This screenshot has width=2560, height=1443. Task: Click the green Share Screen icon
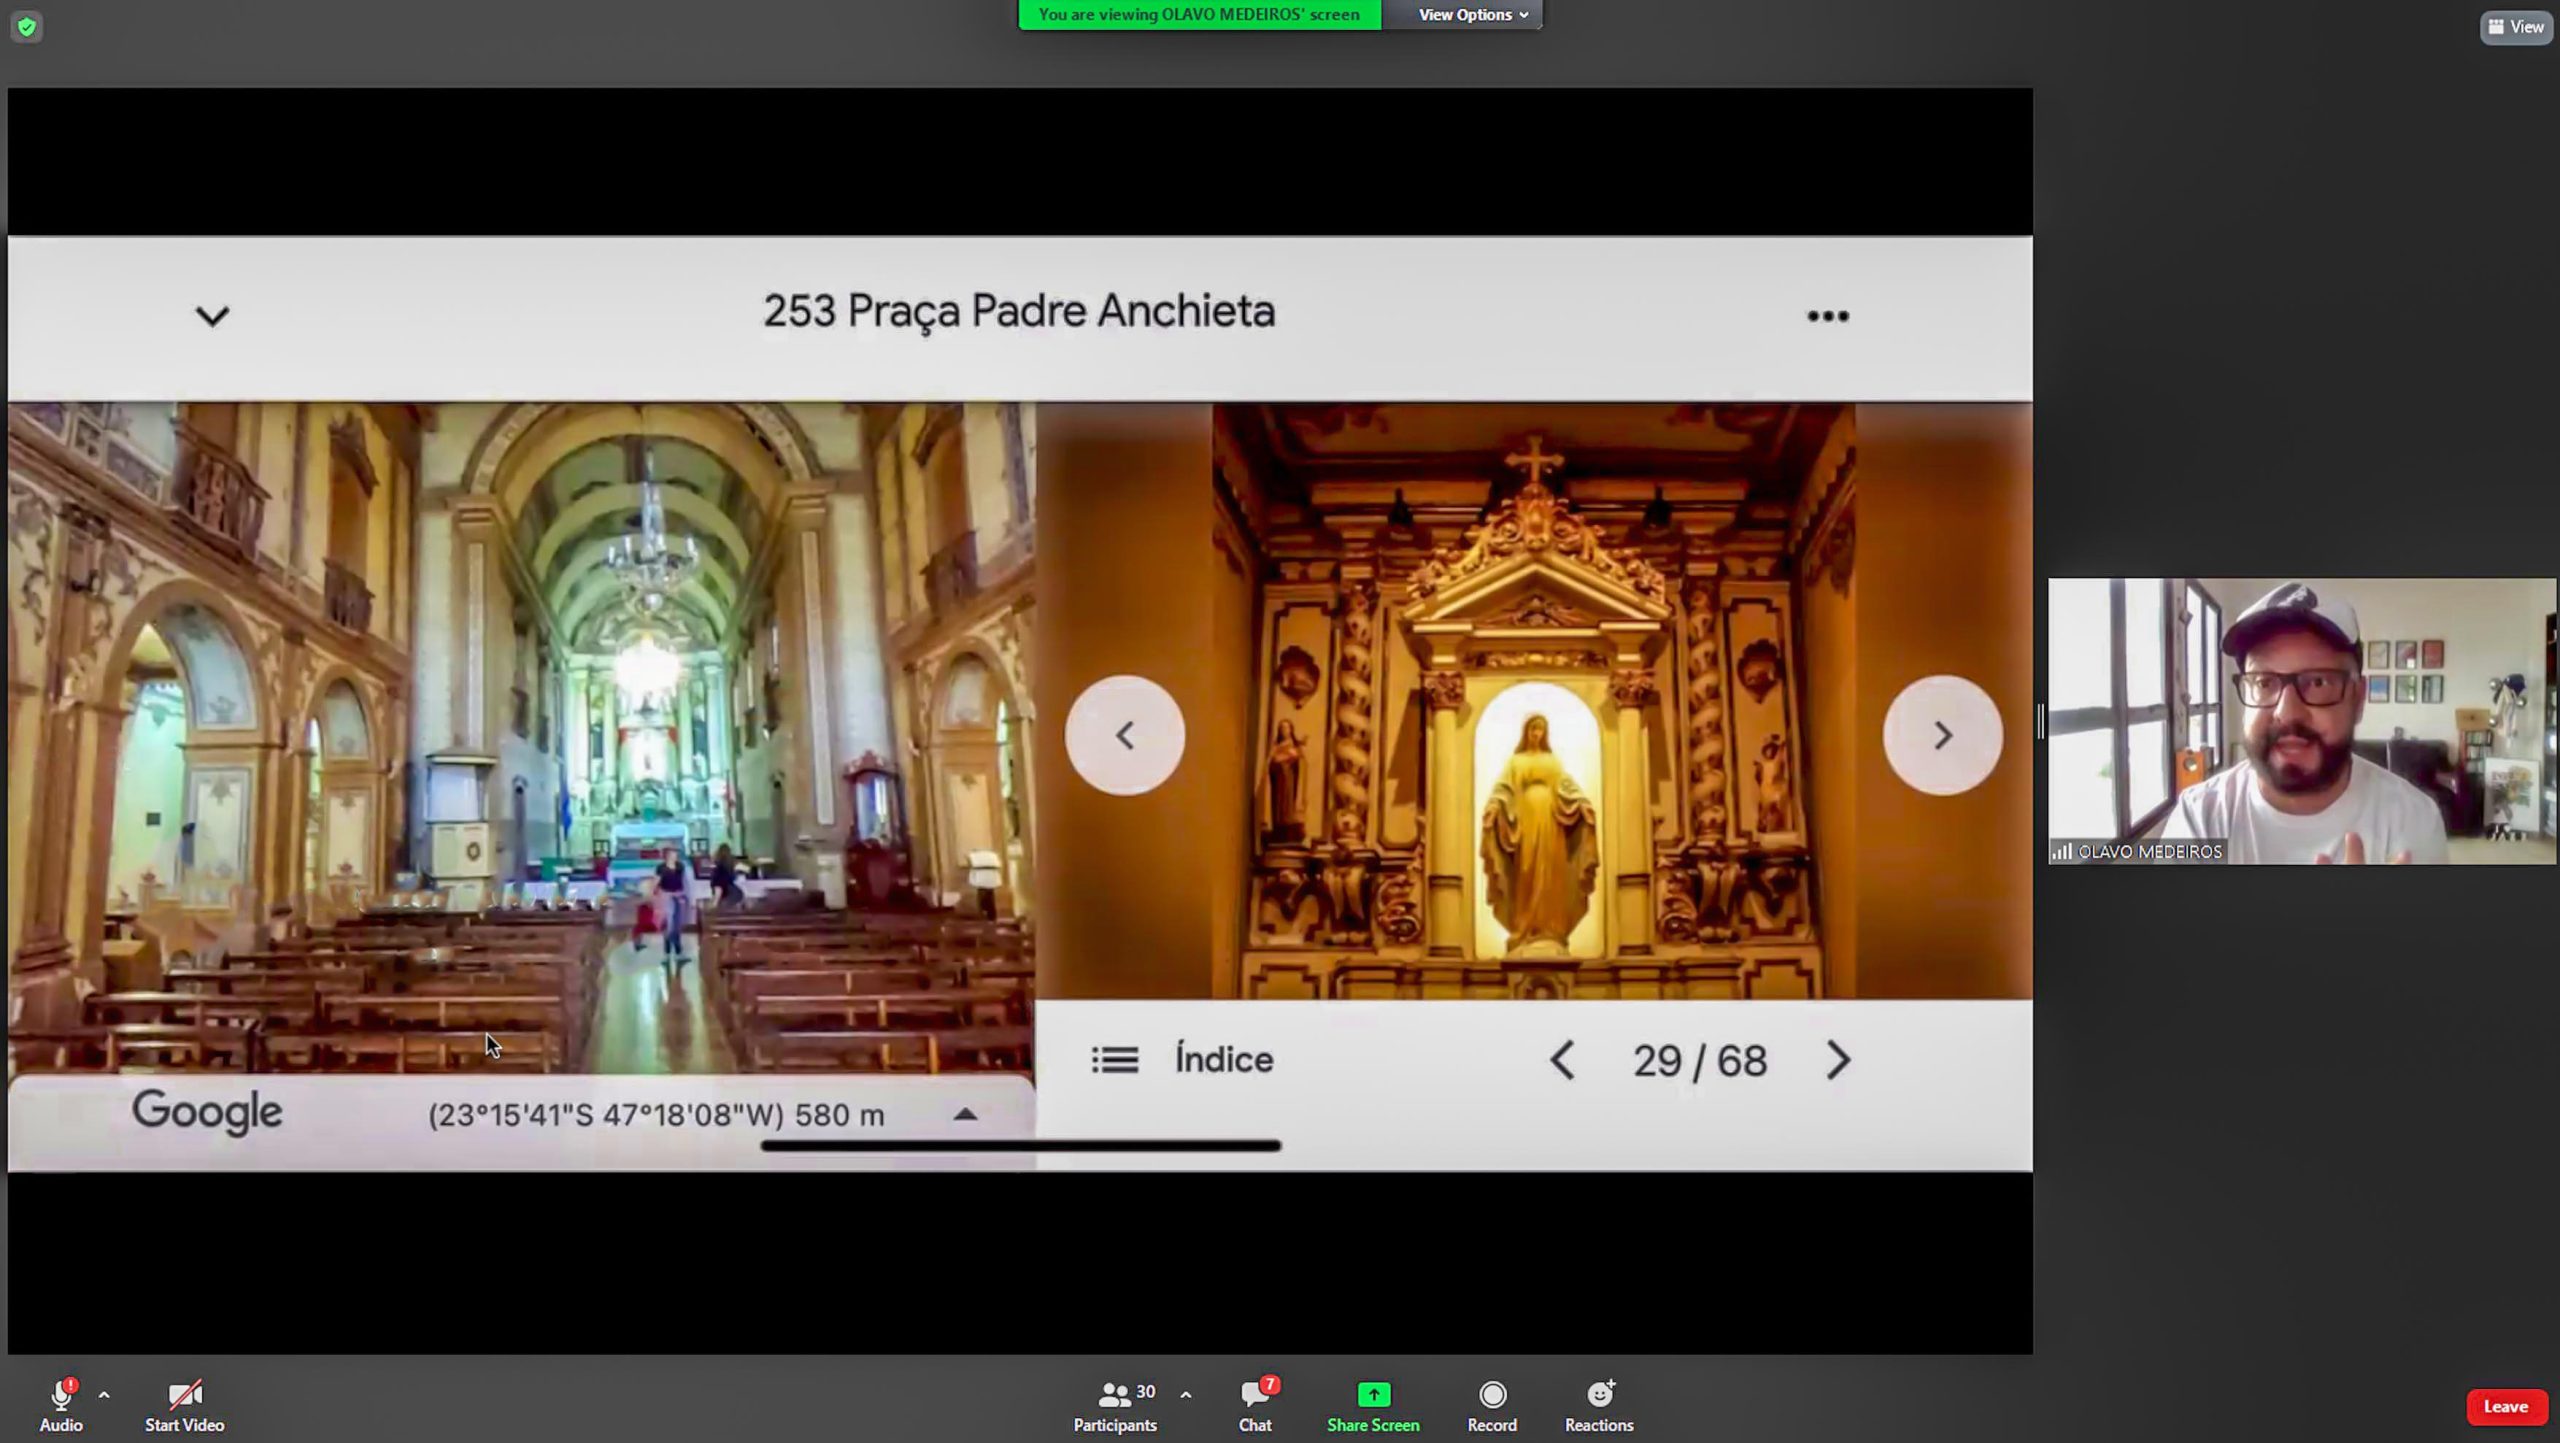pyautogui.click(x=1373, y=1394)
